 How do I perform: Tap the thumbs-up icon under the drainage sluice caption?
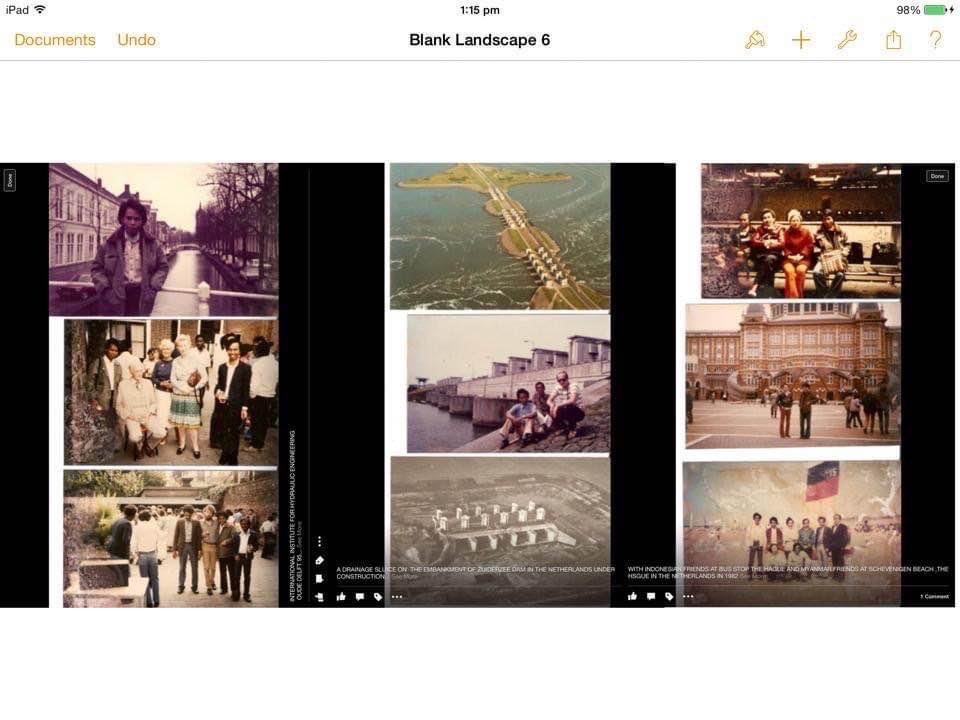coord(341,597)
